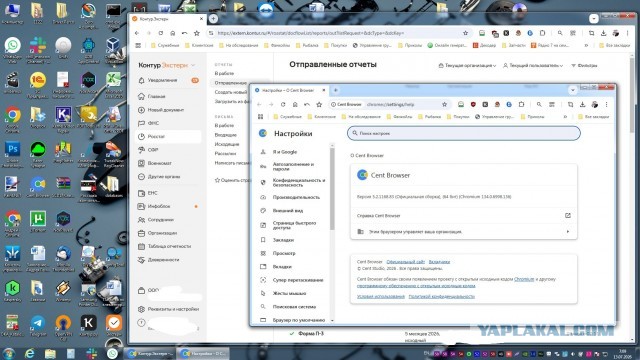Click the red shield extension in settings window
Screen dimensions: 640x360
point(473,104)
